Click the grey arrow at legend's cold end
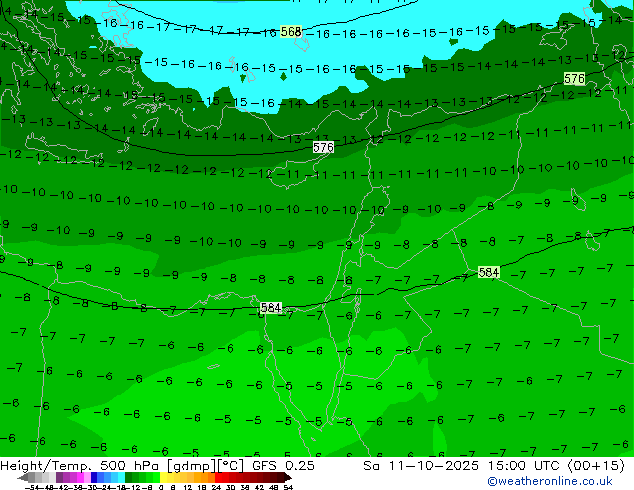The width and height of the screenshot is (634, 490). 23,477
